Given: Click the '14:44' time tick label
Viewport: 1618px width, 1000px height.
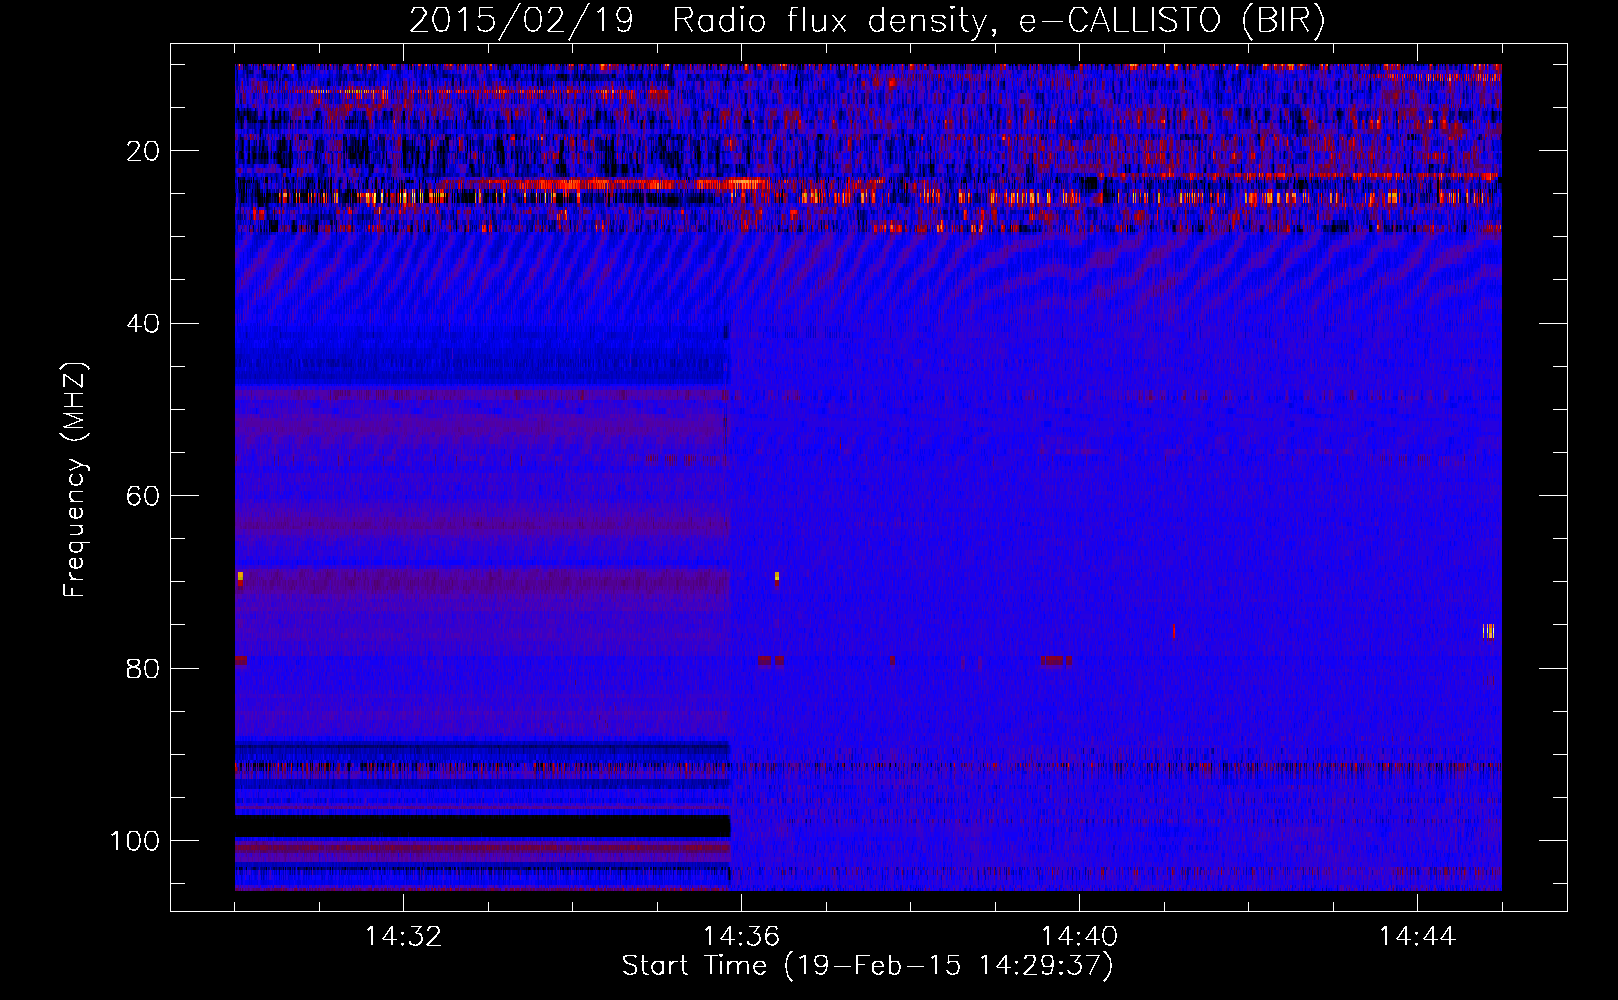Looking at the screenshot, I should (1417, 937).
